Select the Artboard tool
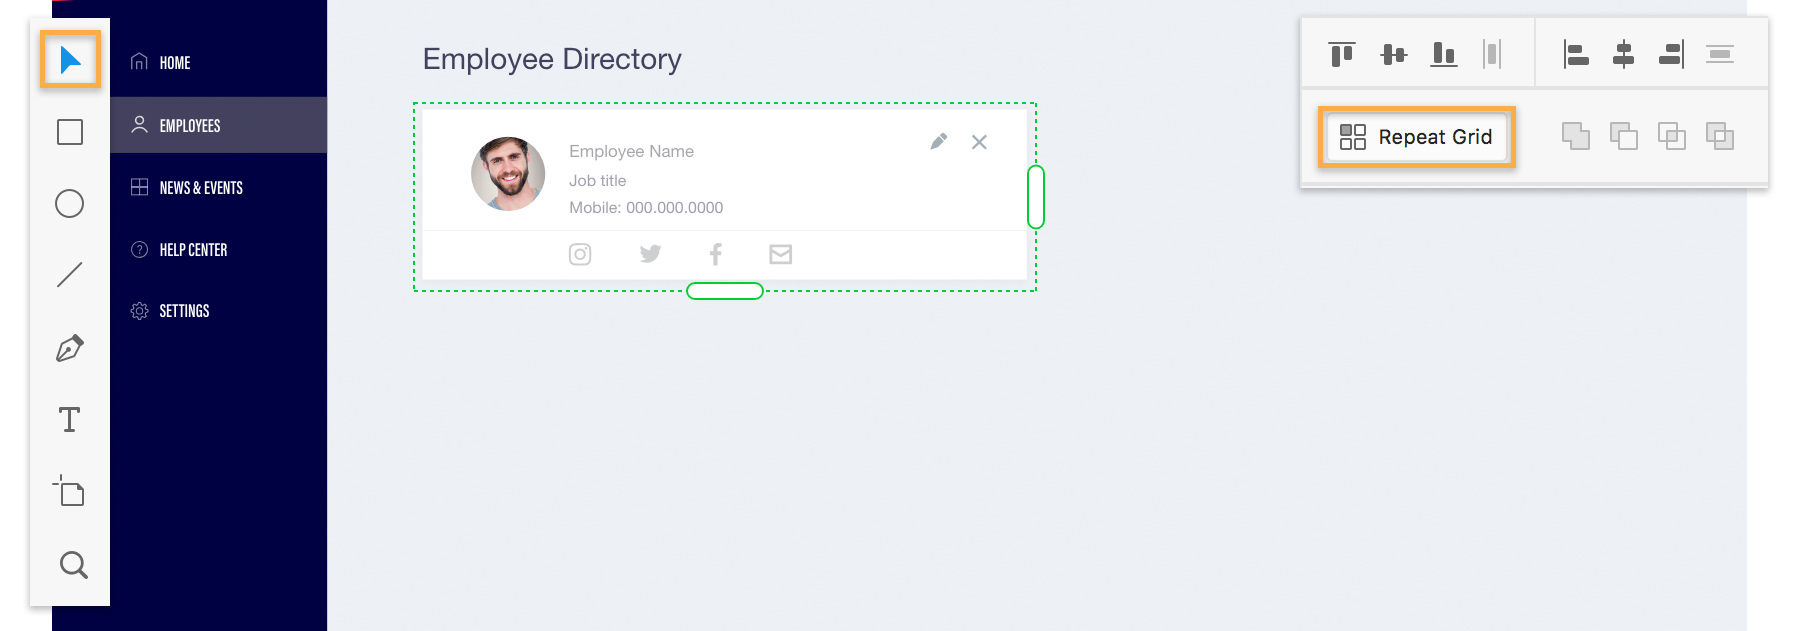Image resolution: width=1800 pixels, height=631 pixels. coord(70,492)
